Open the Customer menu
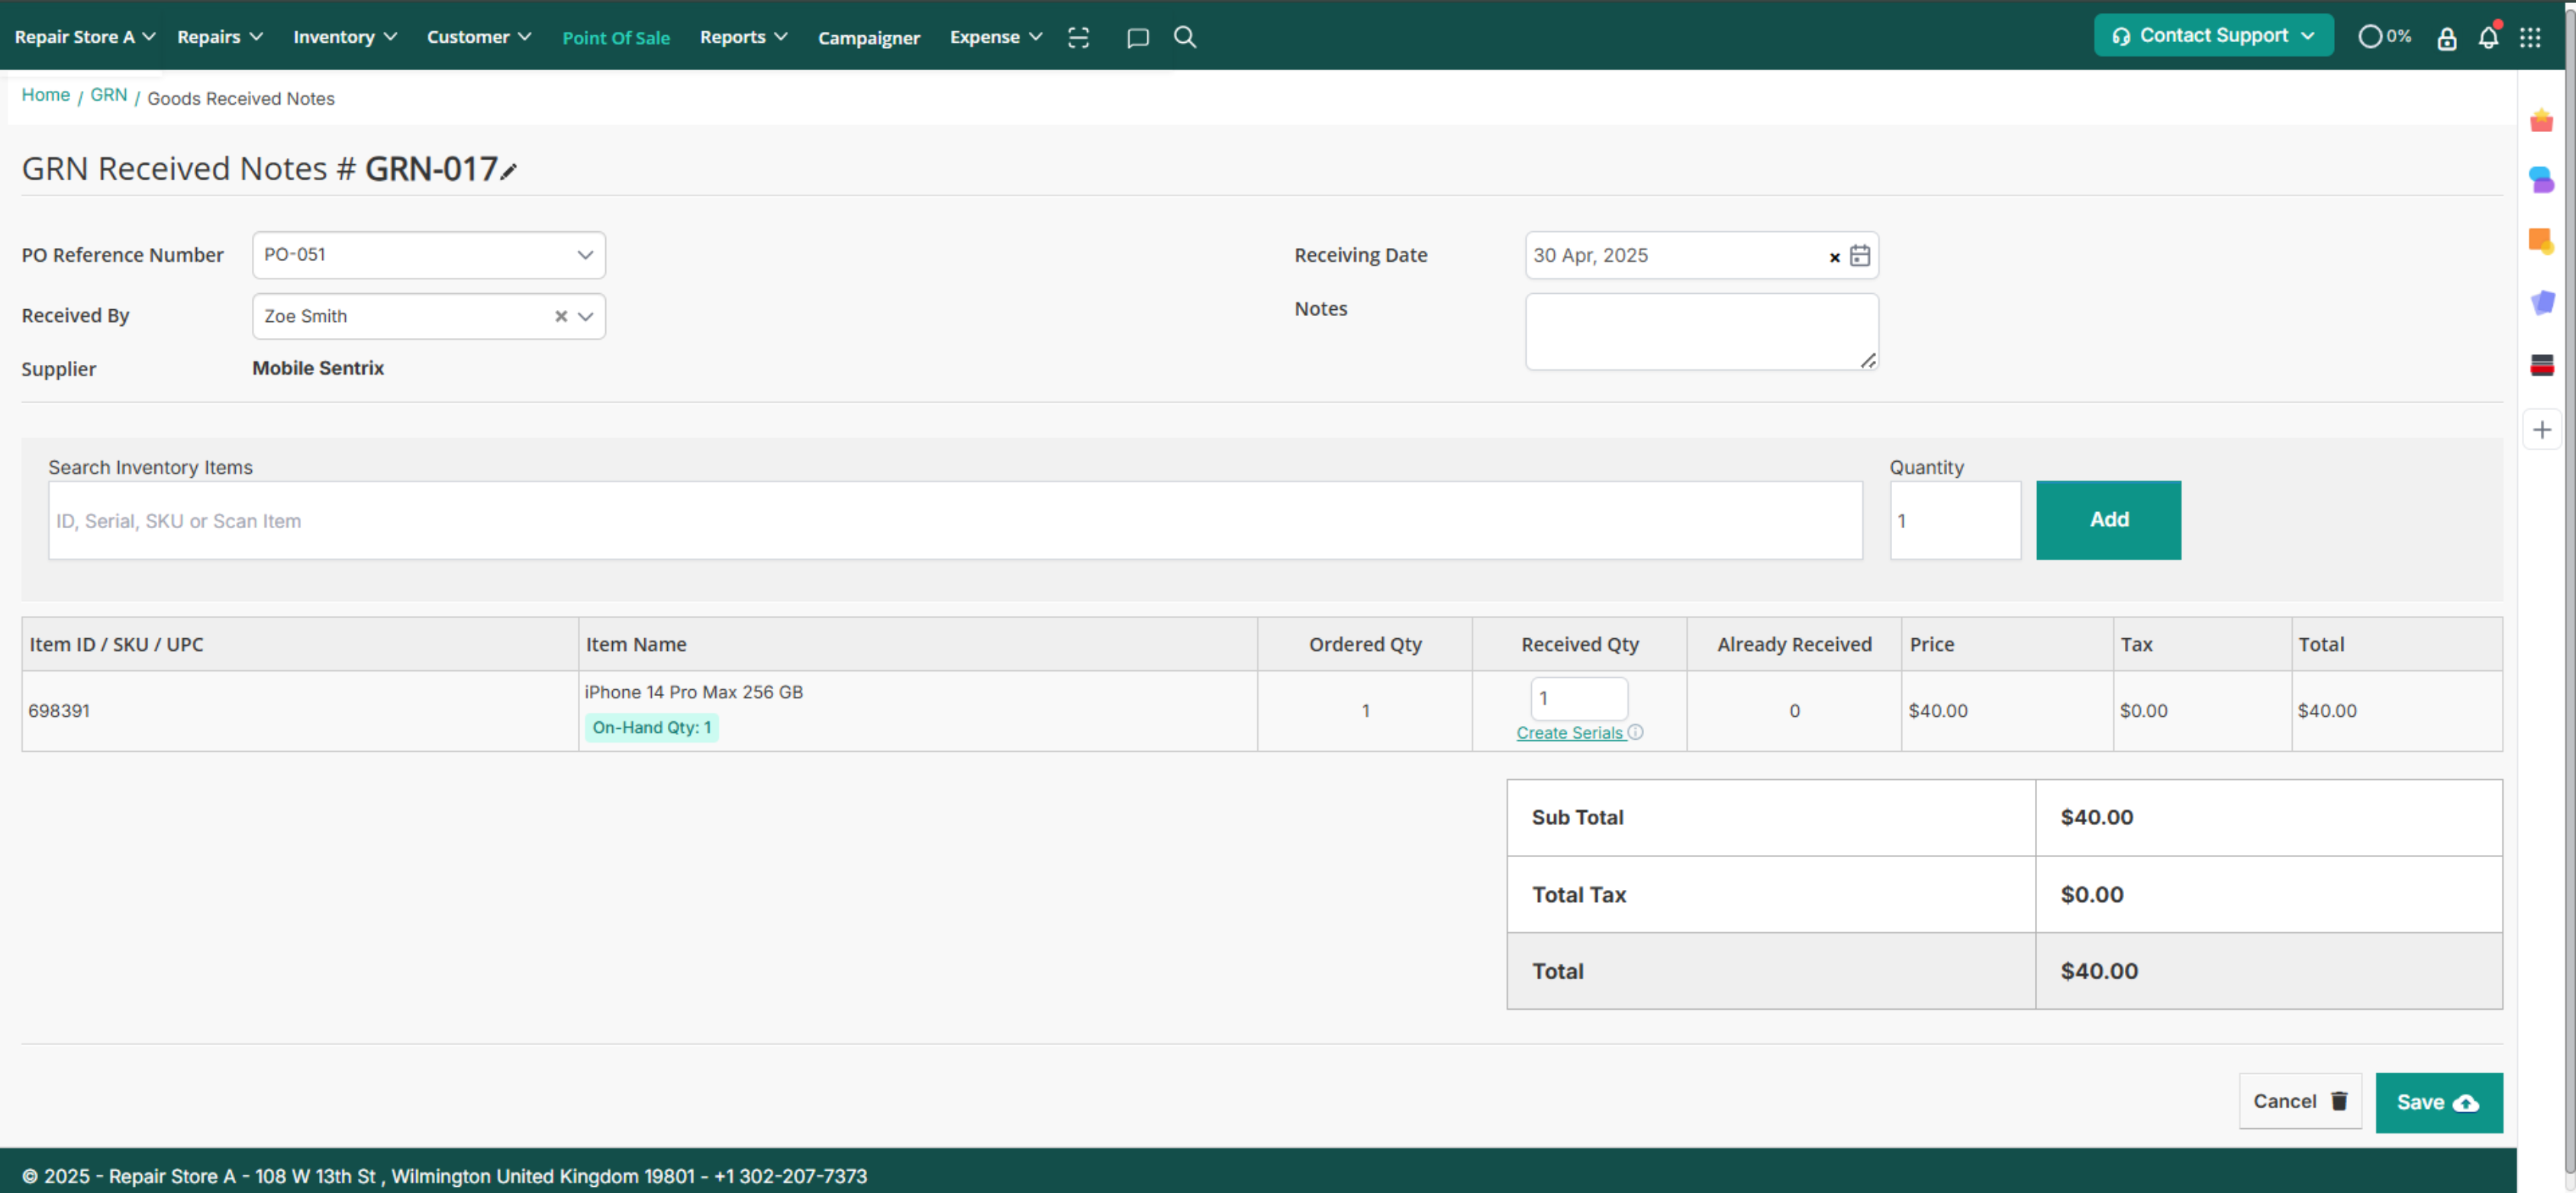2576x1193 pixels. point(479,37)
